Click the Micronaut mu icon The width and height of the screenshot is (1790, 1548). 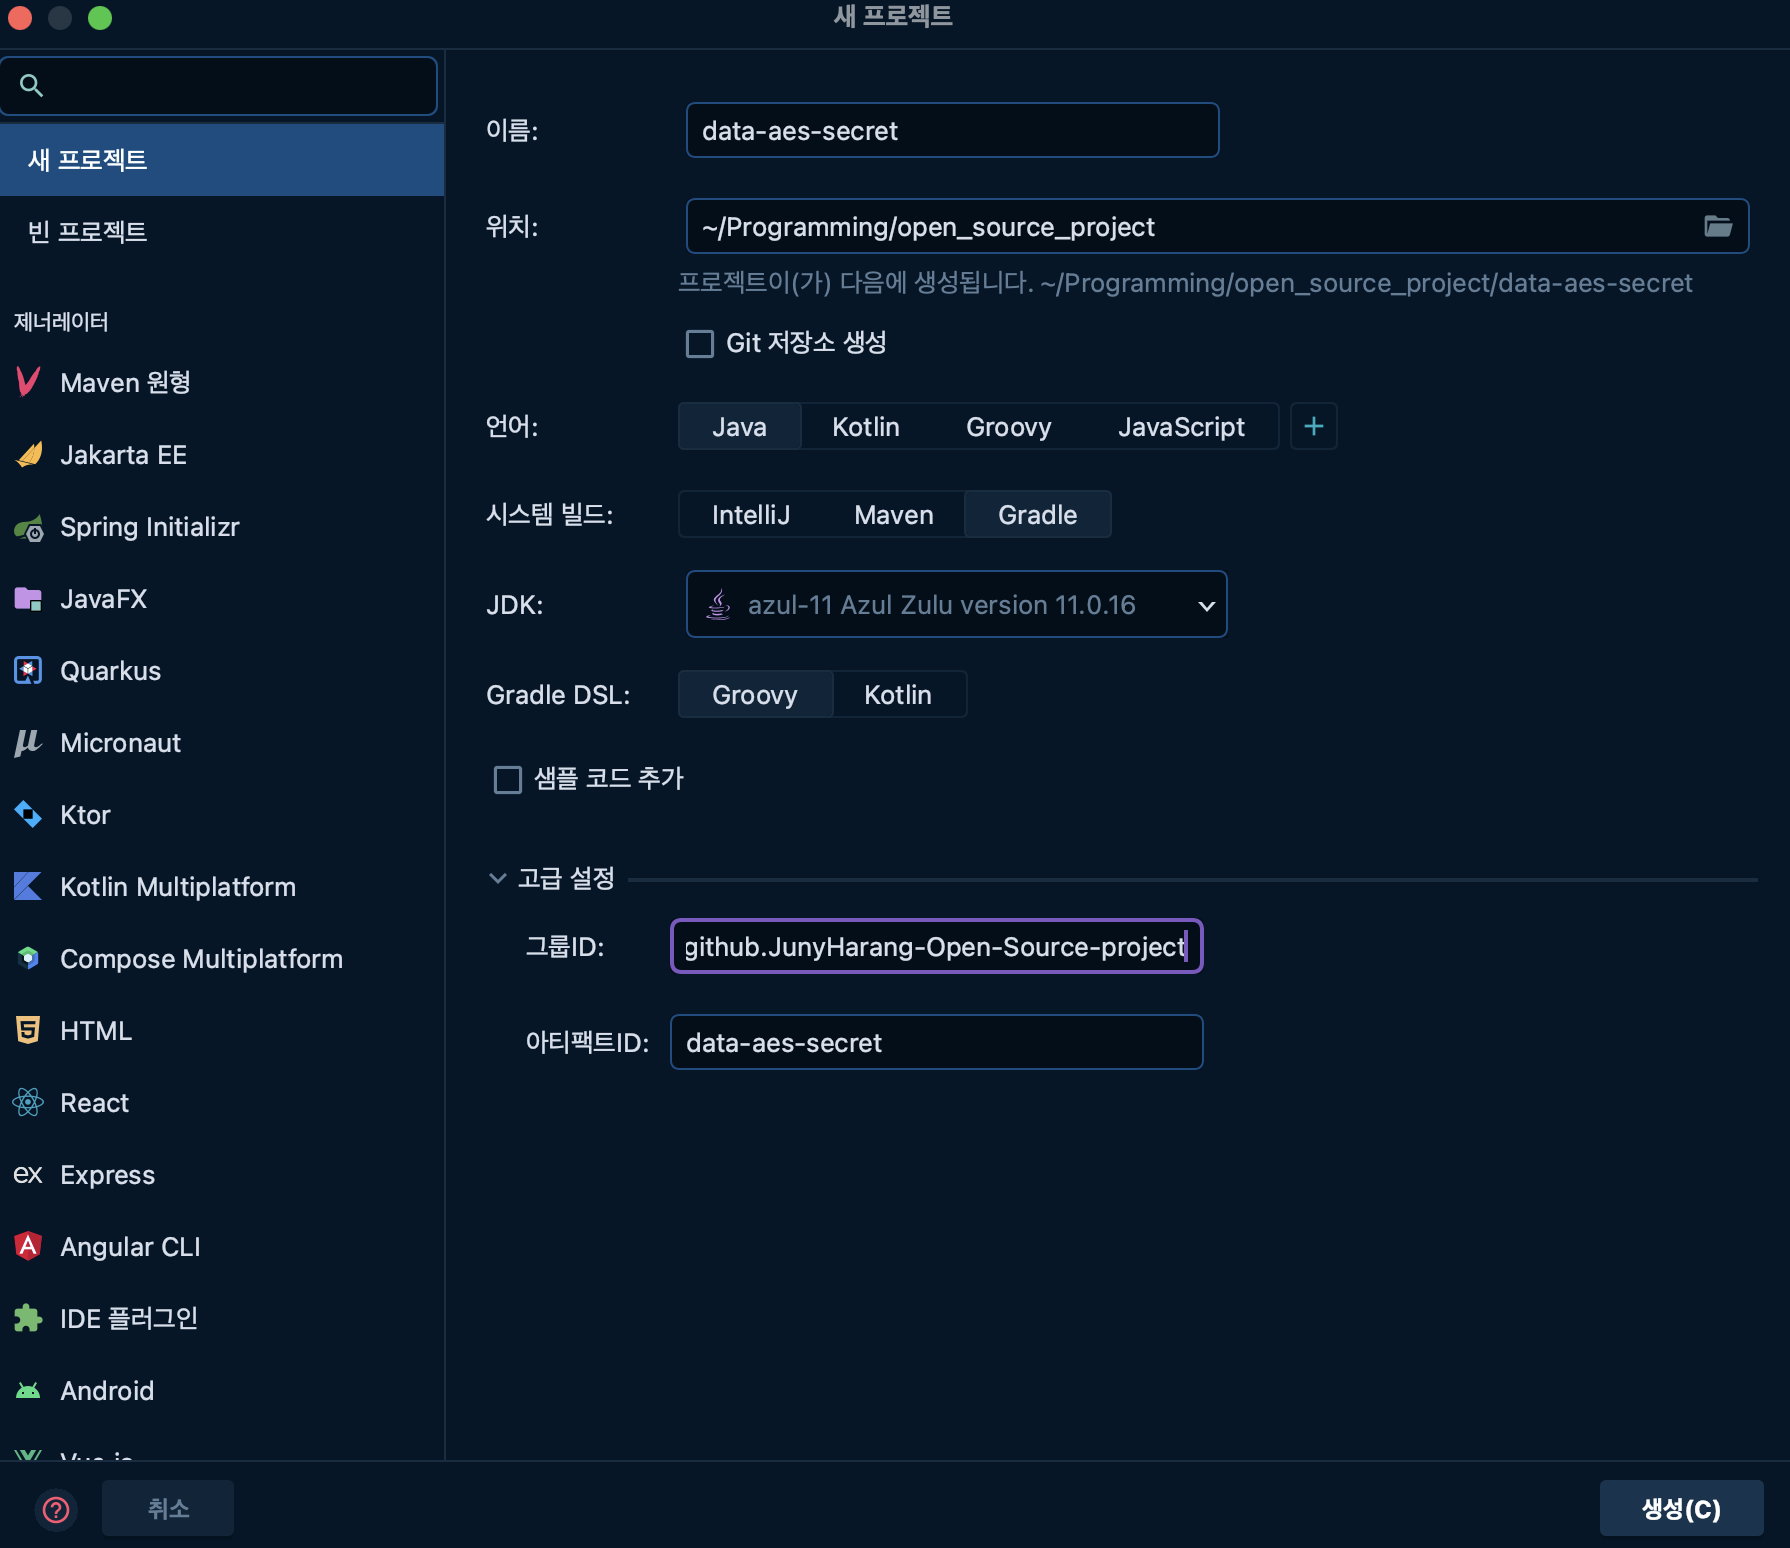[28, 743]
